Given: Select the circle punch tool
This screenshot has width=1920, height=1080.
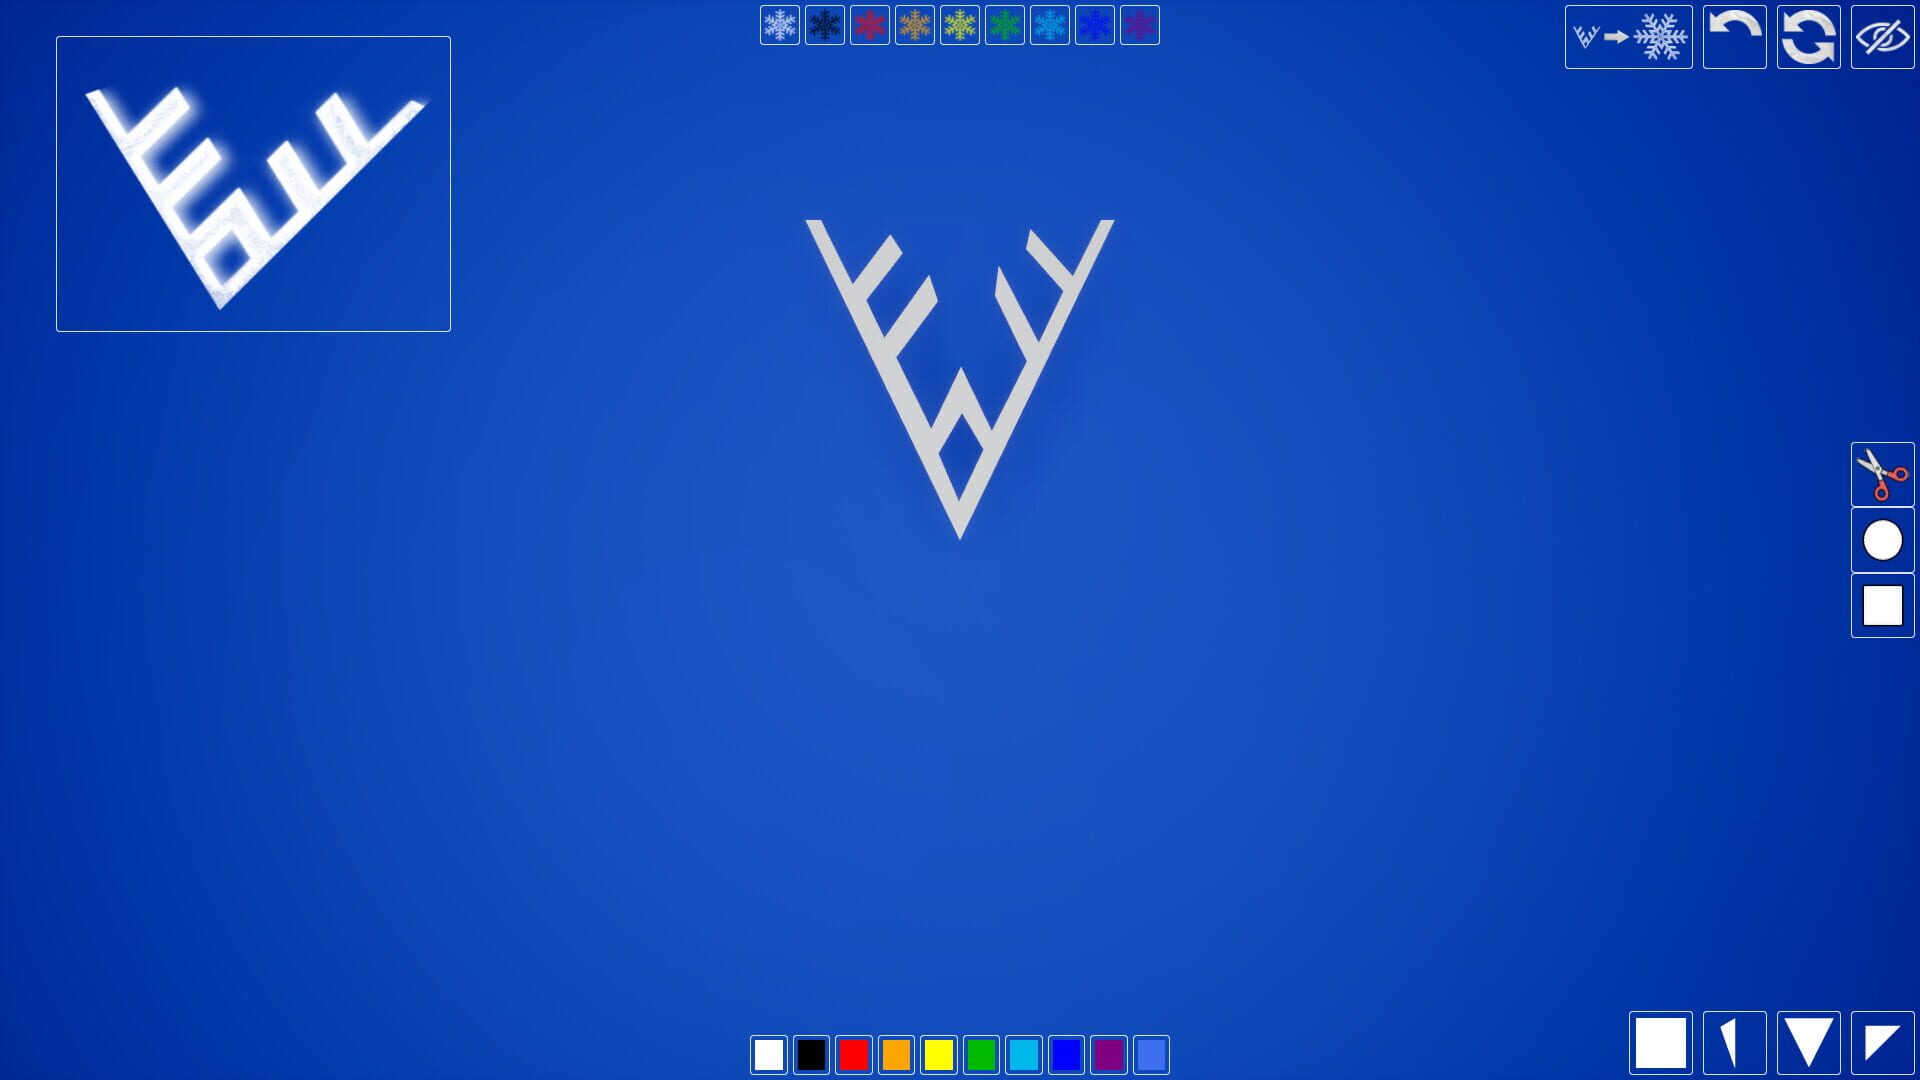Looking at the screenshot, I should click(1881, 540).
